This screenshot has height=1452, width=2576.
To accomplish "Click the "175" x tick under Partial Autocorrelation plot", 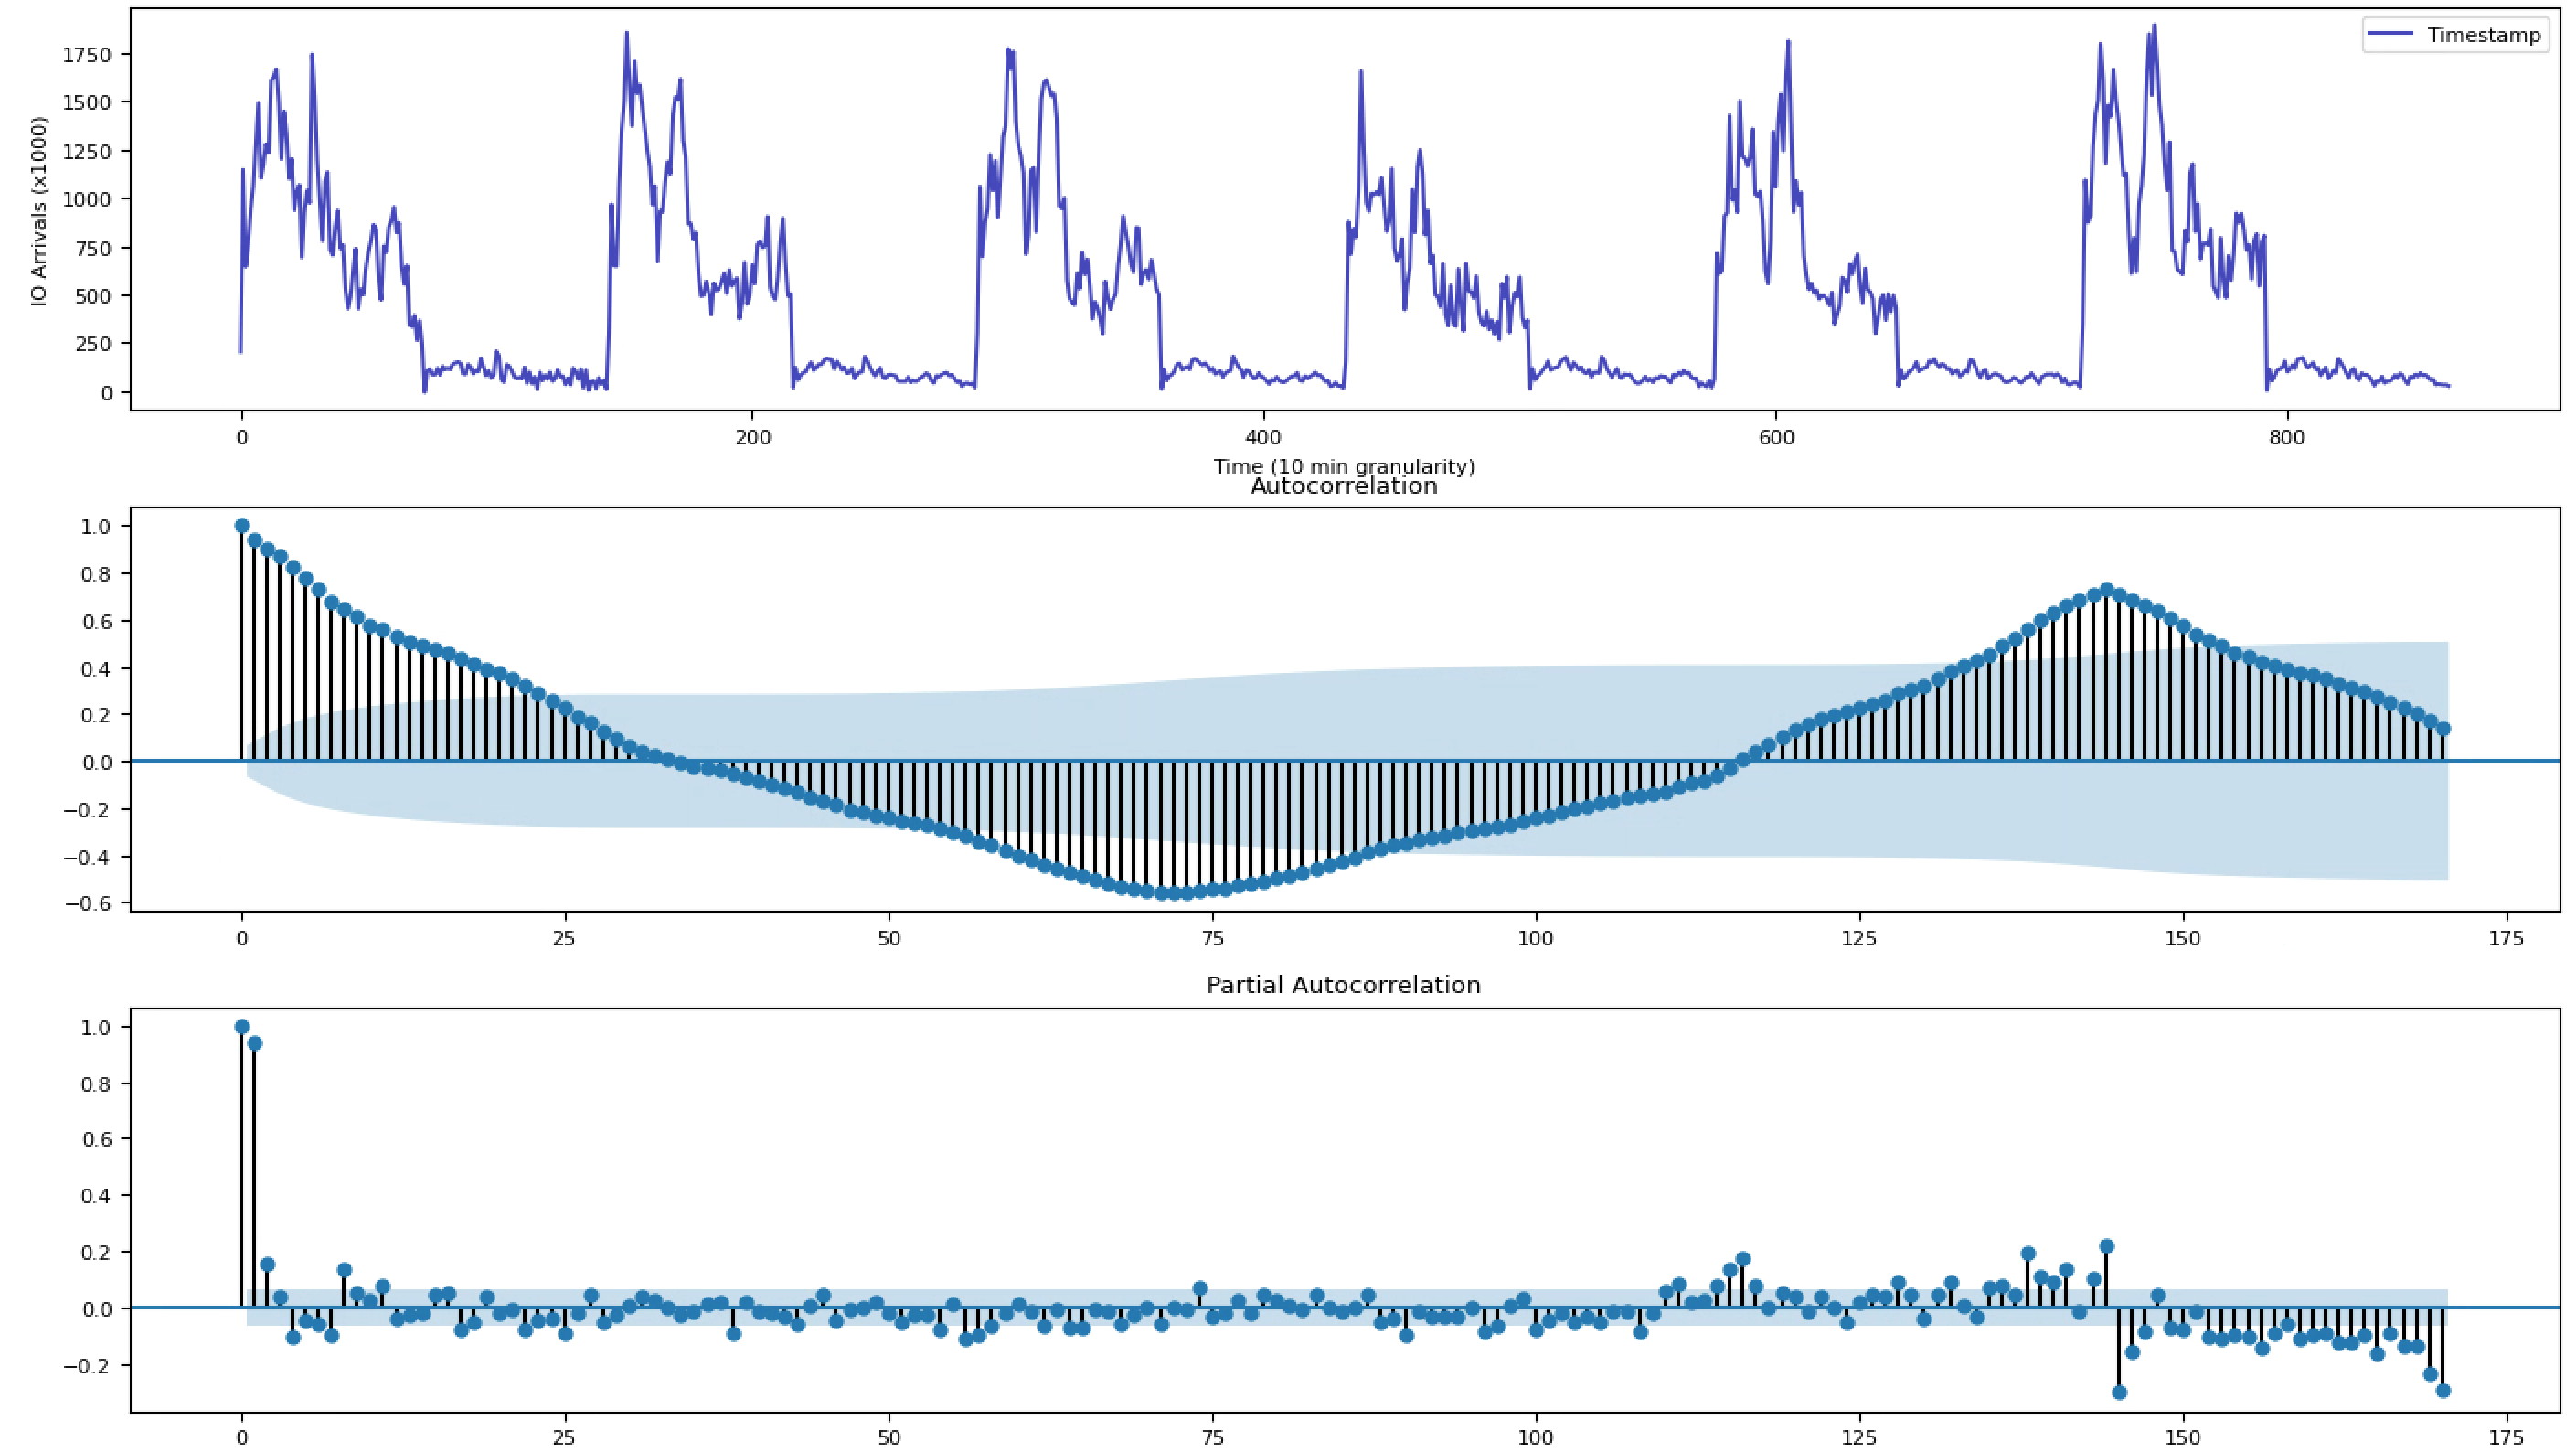I will 2507,1439.
